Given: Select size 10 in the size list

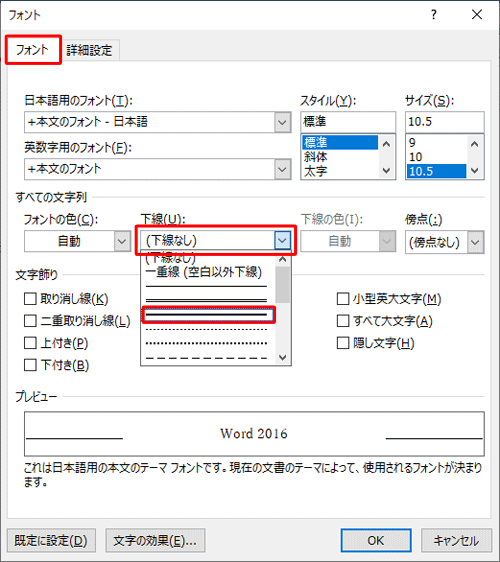Looking at the screenshot, I should [436, 157].
